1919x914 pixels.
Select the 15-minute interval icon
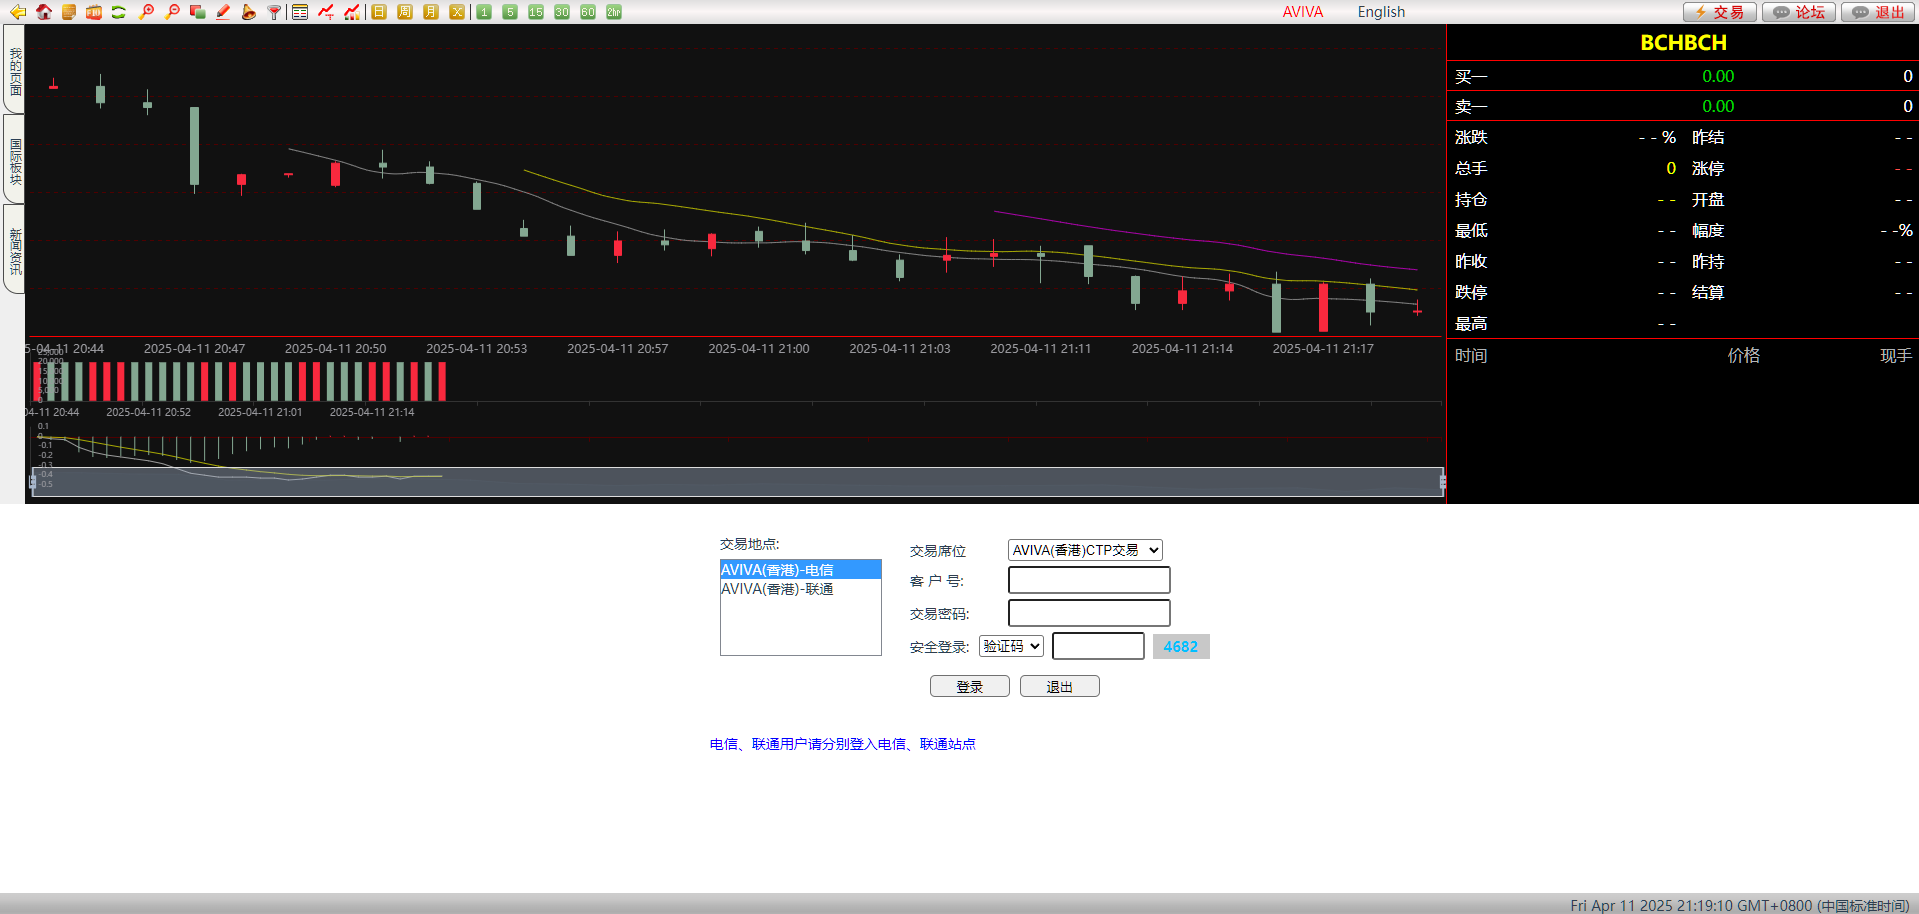coord(536,12)
